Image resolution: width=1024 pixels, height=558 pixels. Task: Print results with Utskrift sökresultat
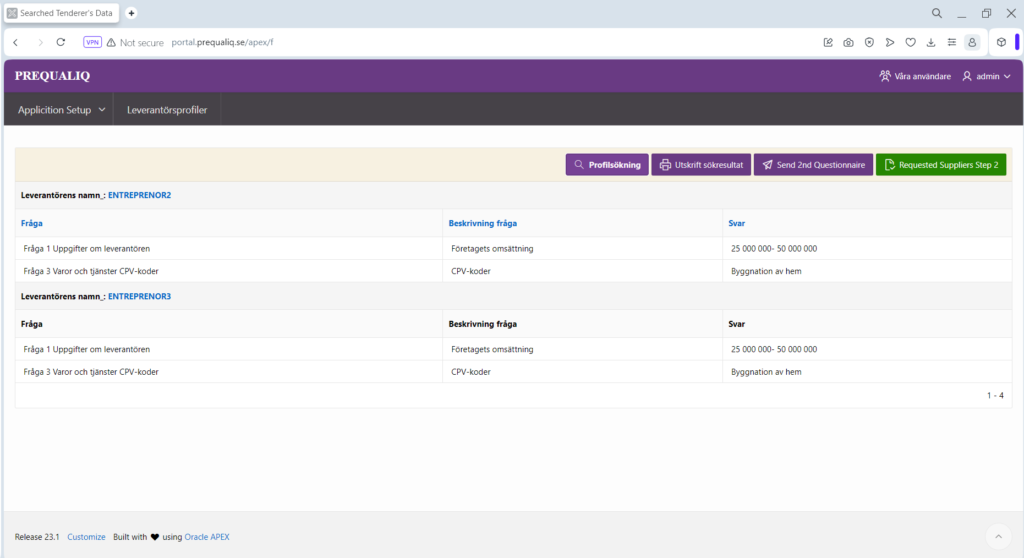click(x=700, y=165)
